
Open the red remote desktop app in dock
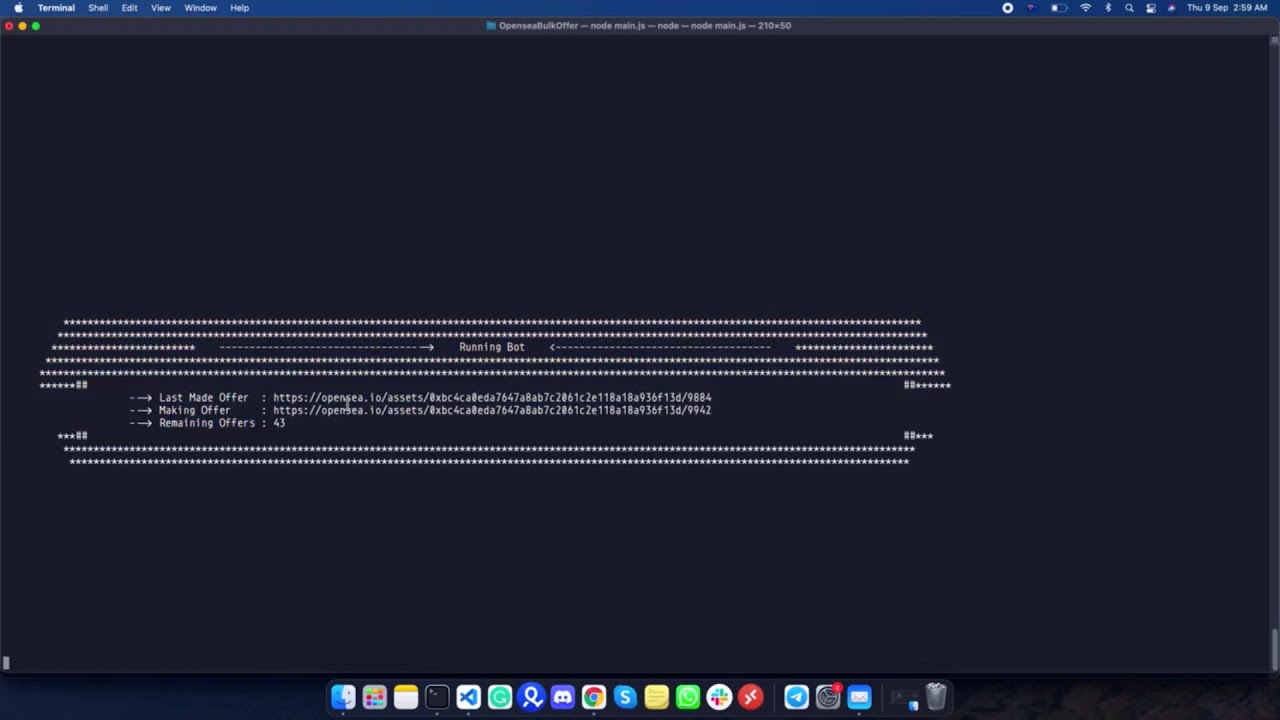coord(751,697)
